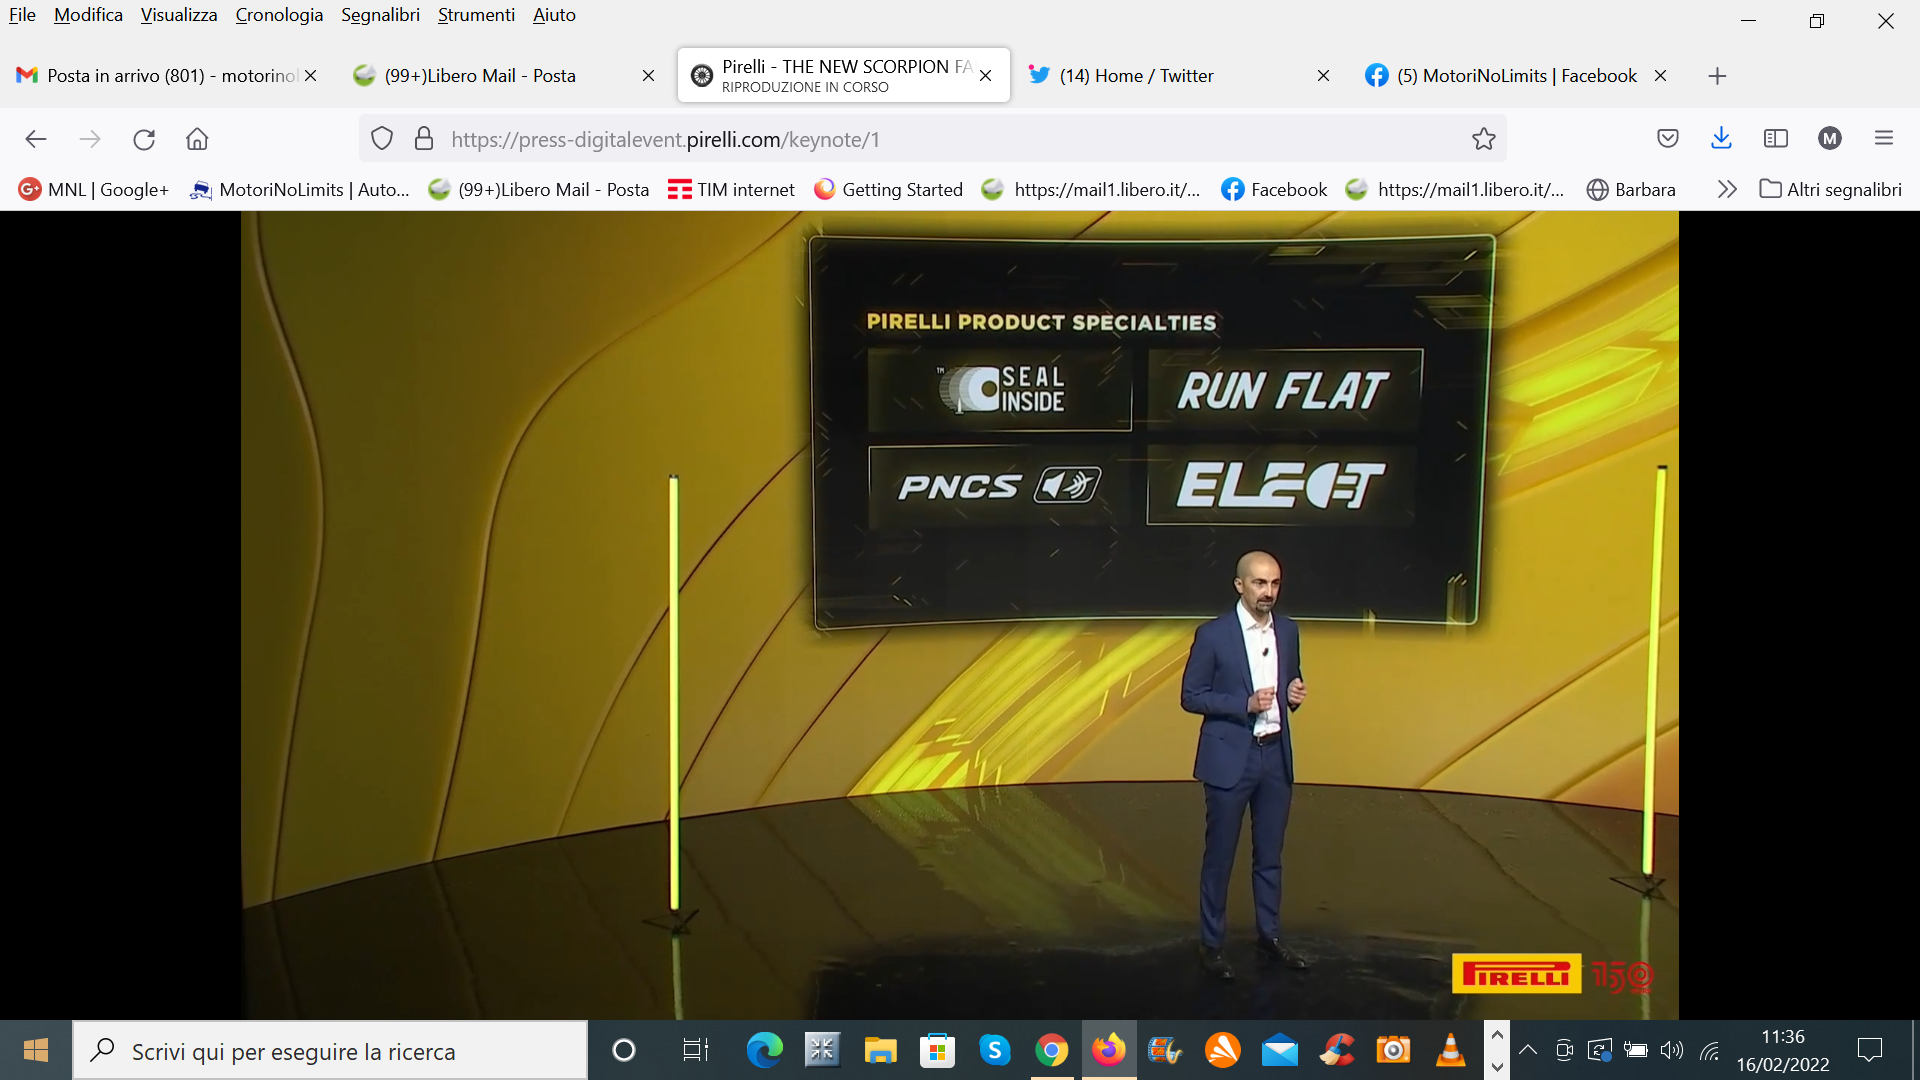Show hidden system tray icons

tap(1528, 1050)
